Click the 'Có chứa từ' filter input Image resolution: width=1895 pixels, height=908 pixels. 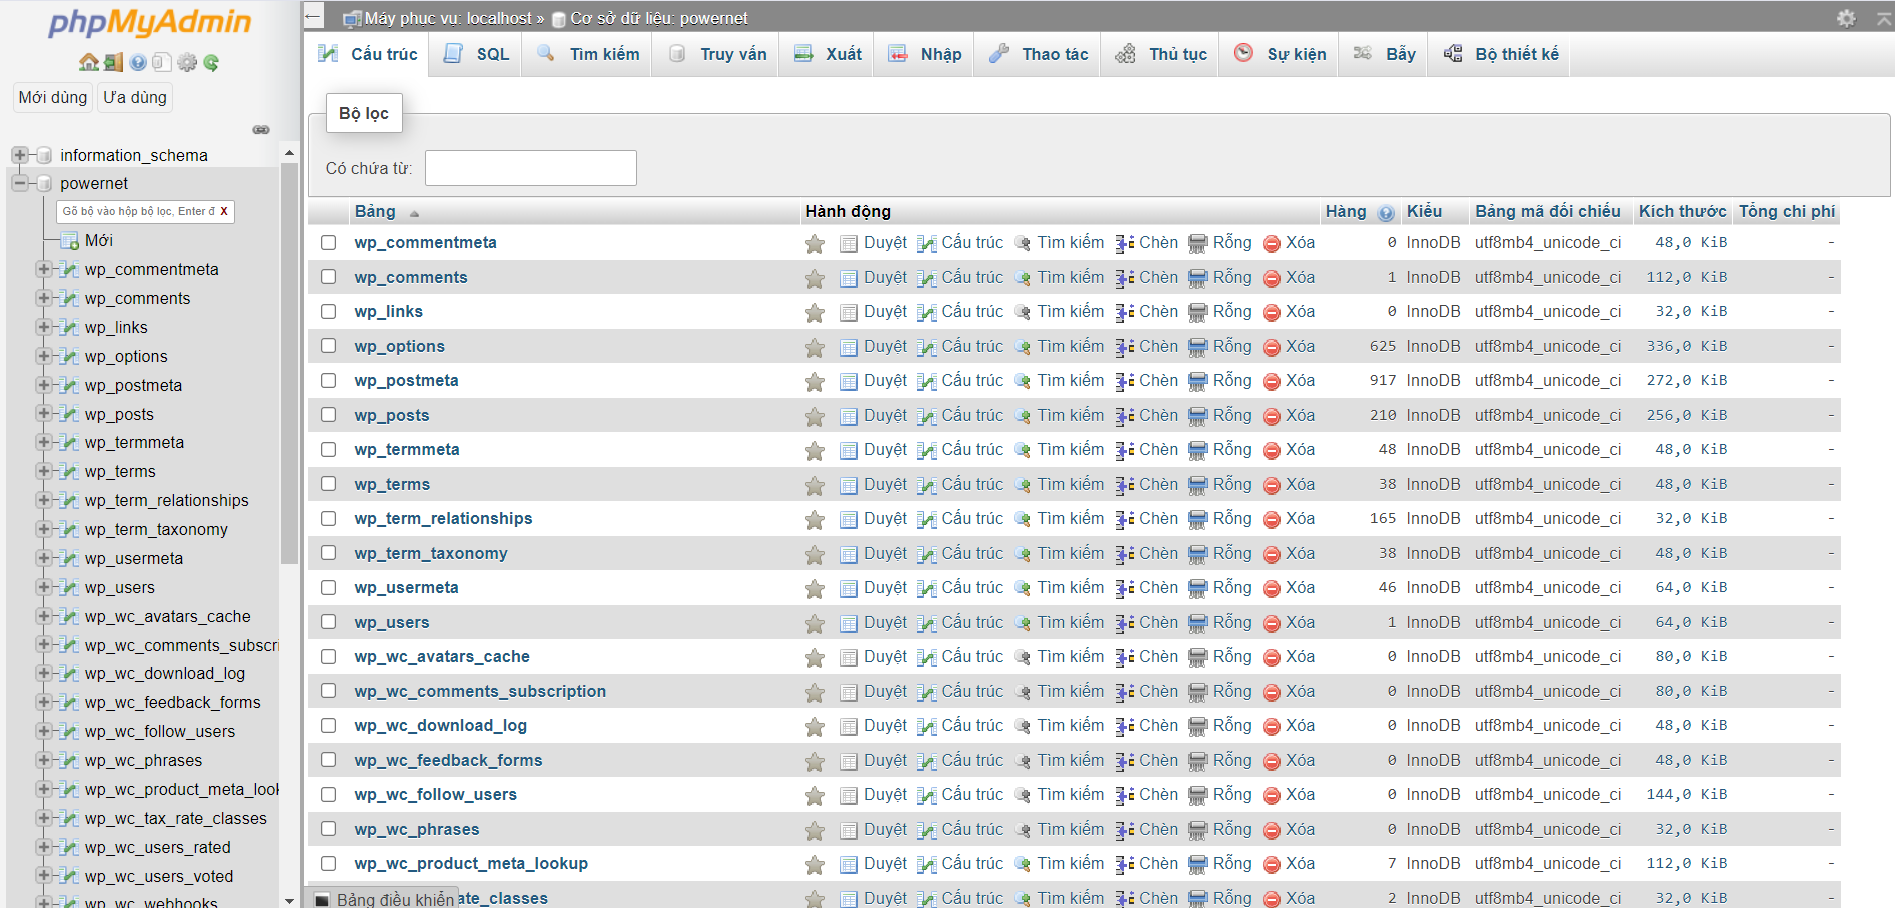tap(530, 168)
